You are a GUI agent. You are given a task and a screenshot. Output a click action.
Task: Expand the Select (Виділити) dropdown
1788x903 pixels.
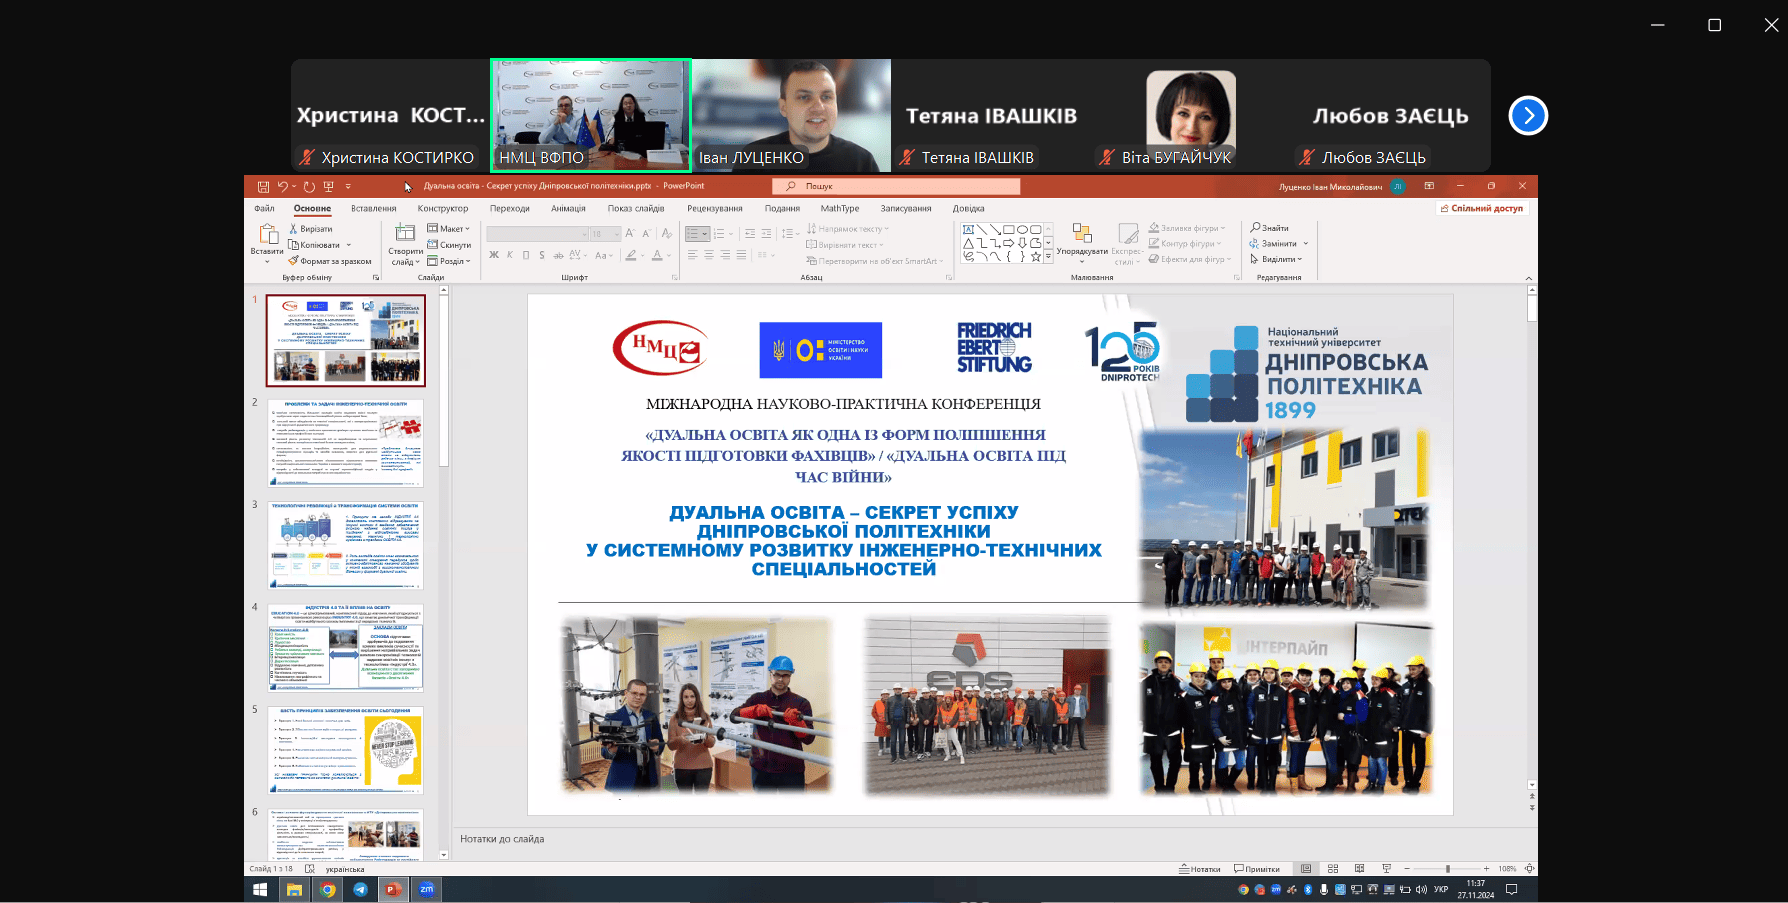[1277, 259]
